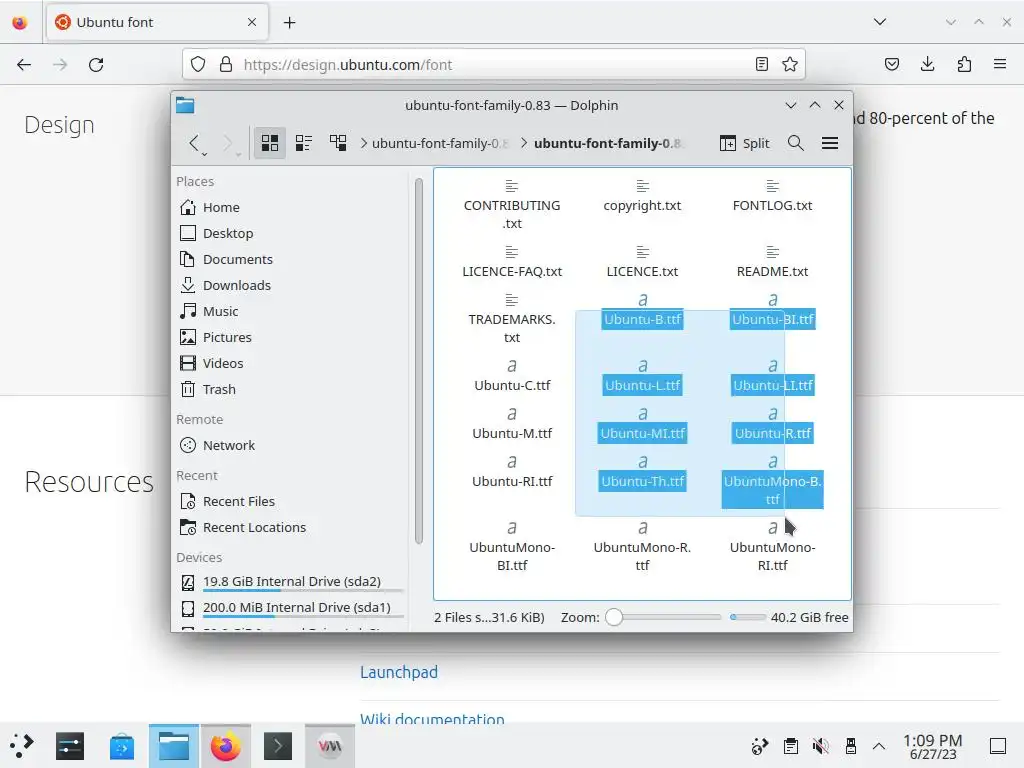Open the Launchpad link on webpage
The width and height of the screenshot is (1024, 768).
coord(399,672)
